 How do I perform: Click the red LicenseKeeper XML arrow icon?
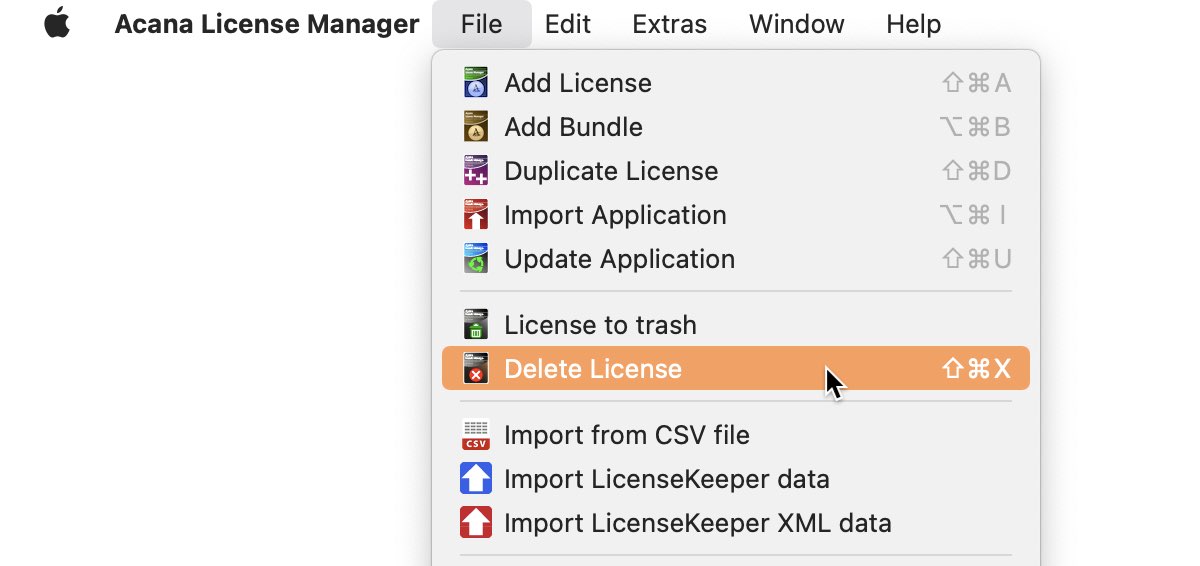tap(476, 523)
